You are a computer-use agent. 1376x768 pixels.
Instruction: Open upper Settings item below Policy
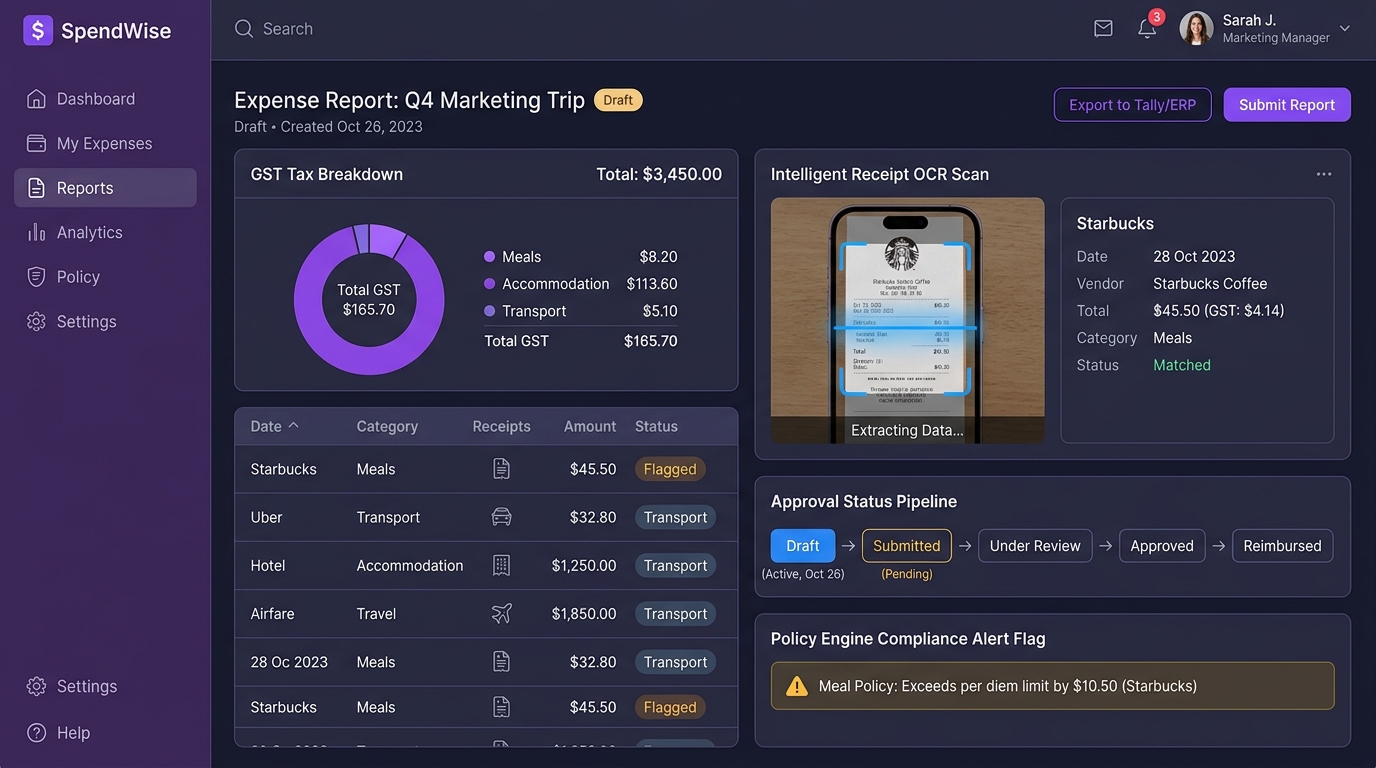pyautogui.click(x=105, y=321)
